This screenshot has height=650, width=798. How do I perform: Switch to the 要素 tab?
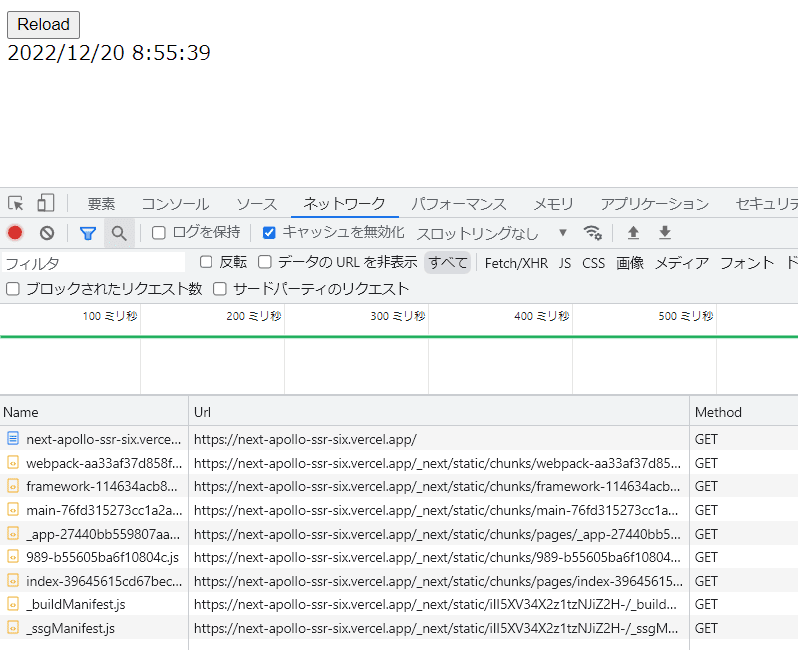coord(101,204)
